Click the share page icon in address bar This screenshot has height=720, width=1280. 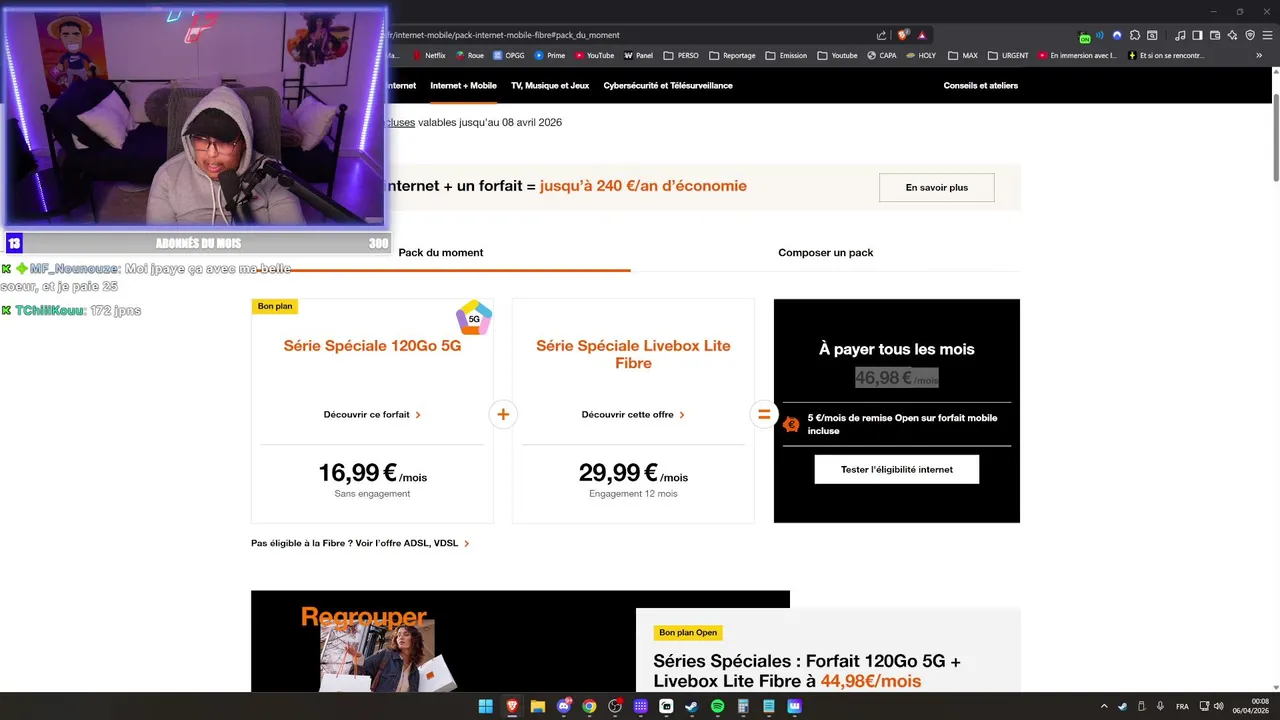[x=881, y=35]
